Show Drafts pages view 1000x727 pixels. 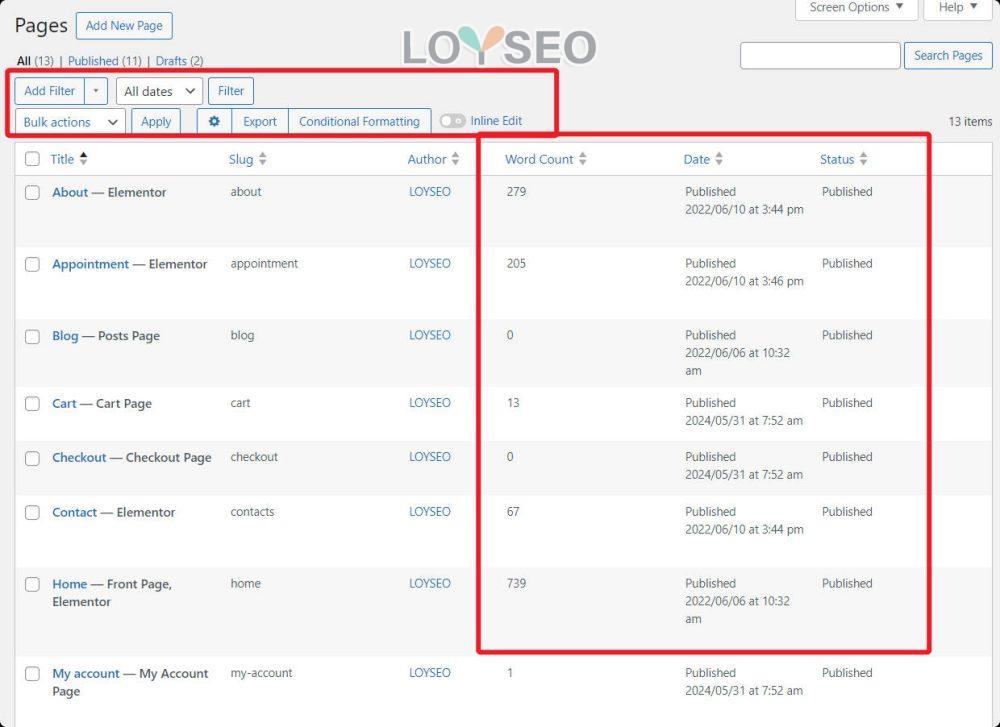coord(179,61)
